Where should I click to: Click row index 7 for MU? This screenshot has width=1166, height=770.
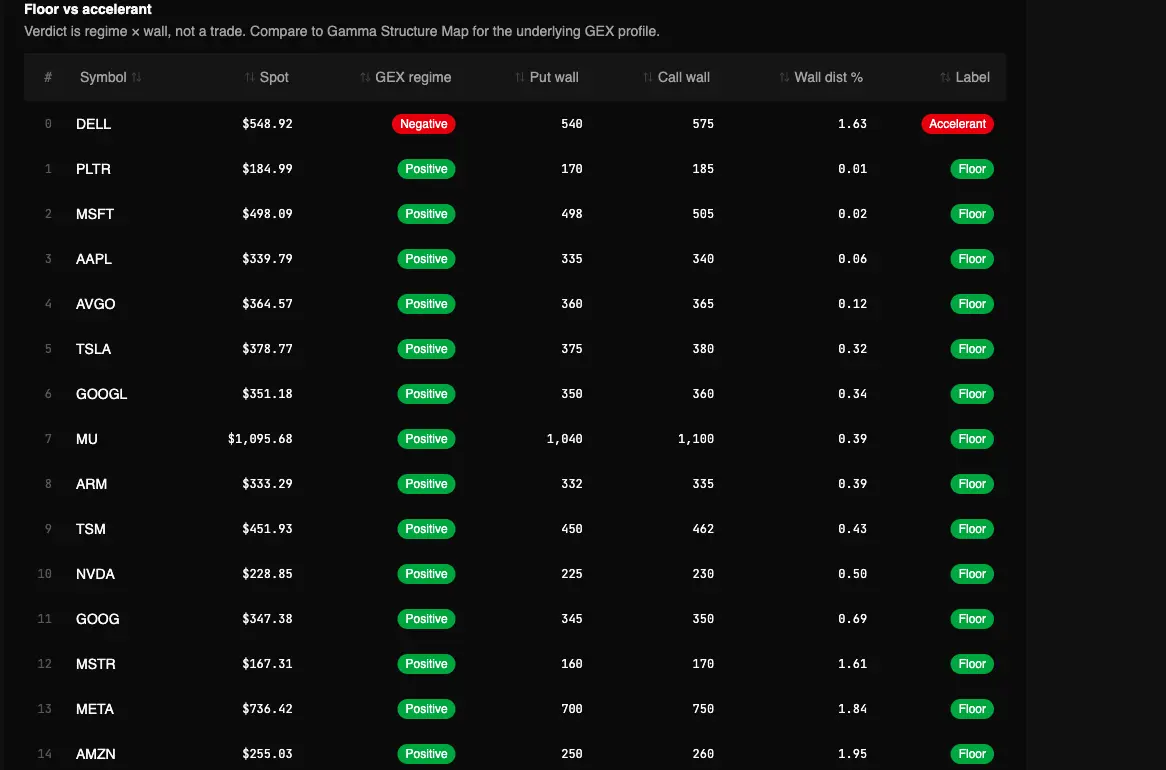(48, 439)
